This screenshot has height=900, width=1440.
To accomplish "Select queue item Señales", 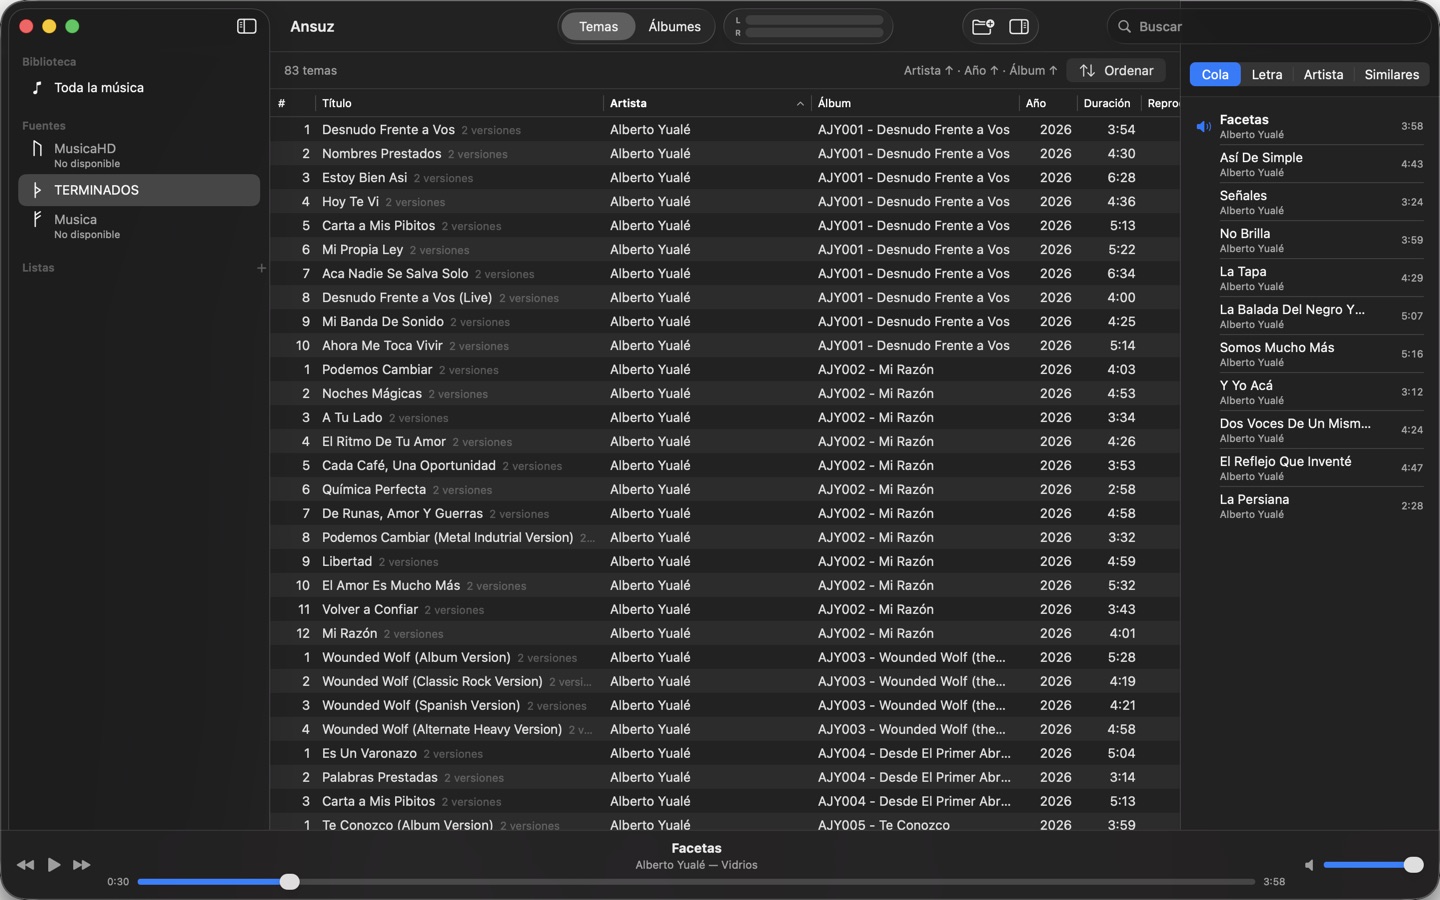I will click(x=1311, y=202).
